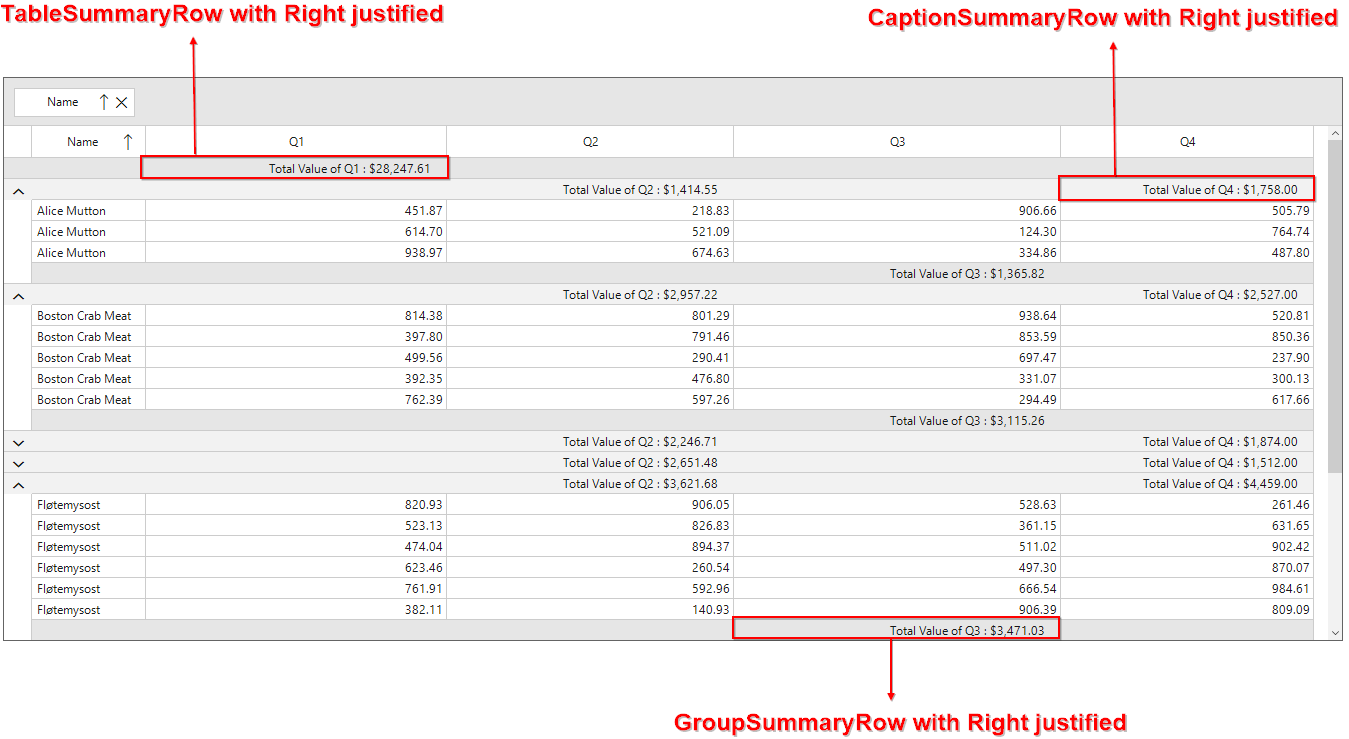Remove the Name grouping with its X icon
The image size is (1349, 739).
122,102
